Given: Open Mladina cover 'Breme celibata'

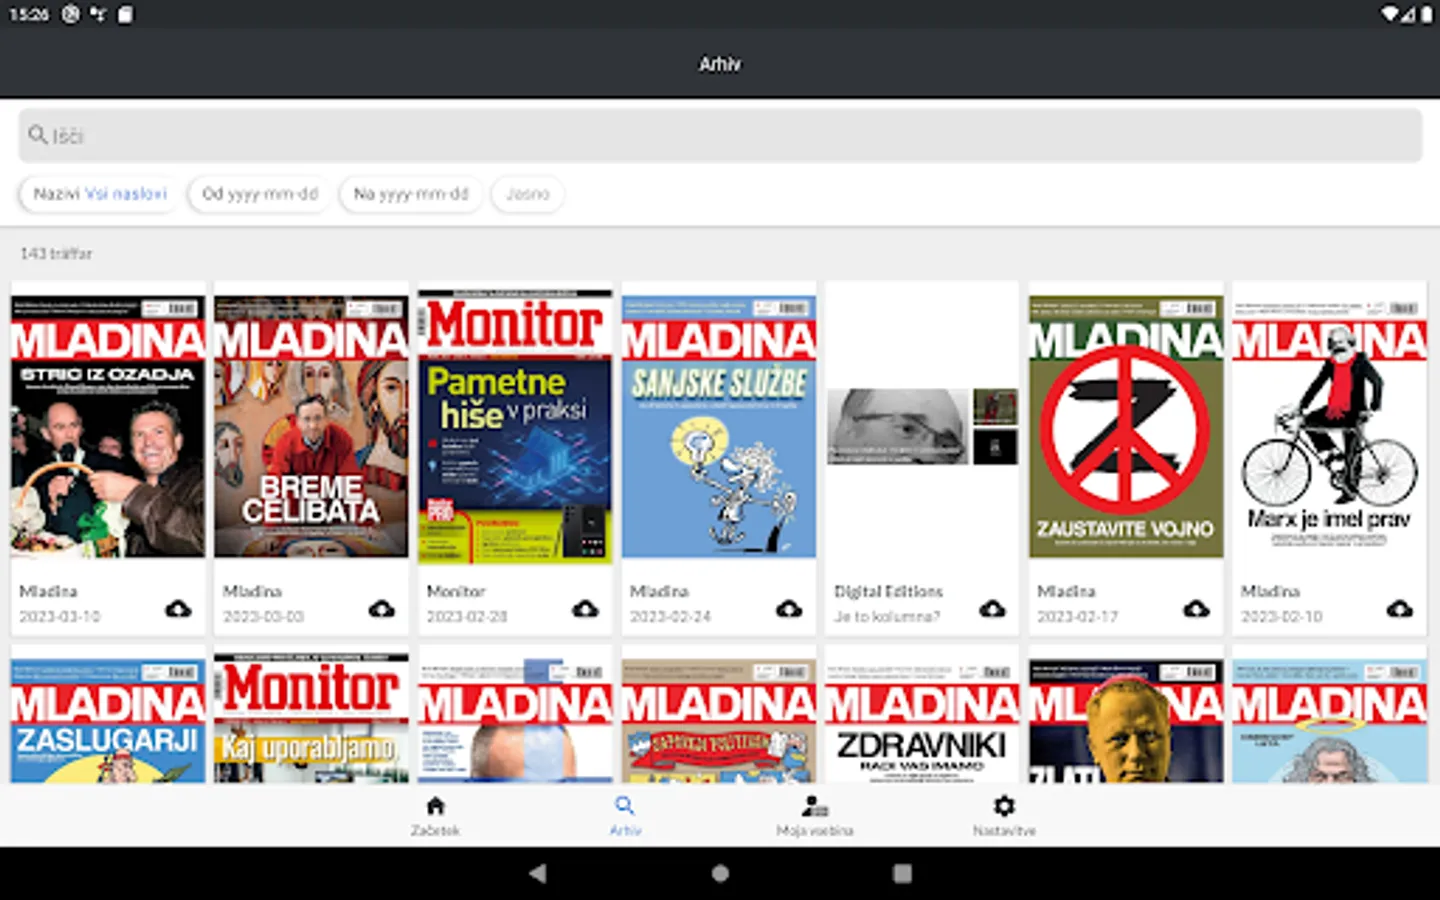Looking at the screenshot, I should click(x=311, y=426).
